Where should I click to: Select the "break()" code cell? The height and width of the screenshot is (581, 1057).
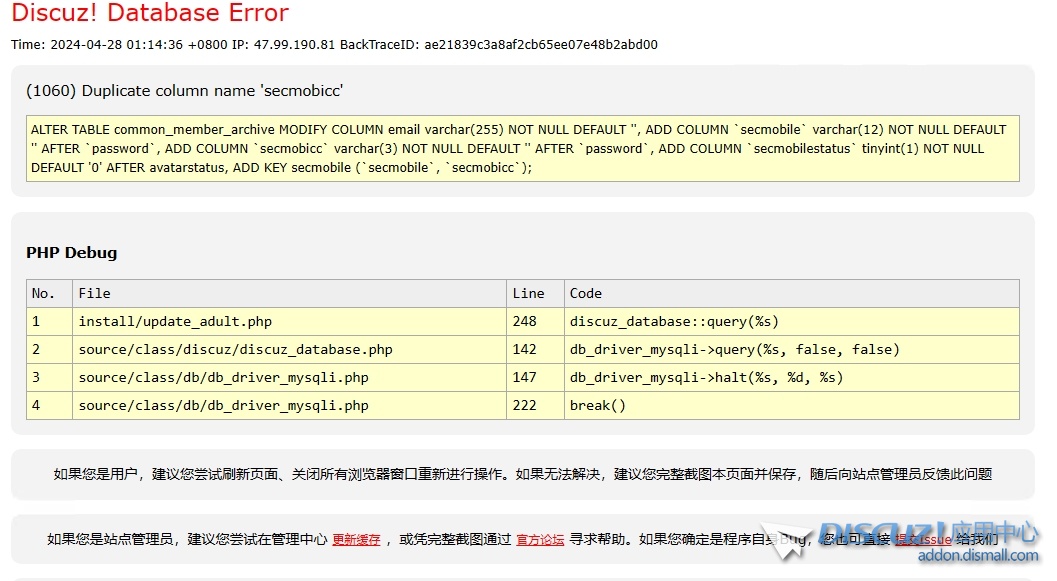[791, 406]
